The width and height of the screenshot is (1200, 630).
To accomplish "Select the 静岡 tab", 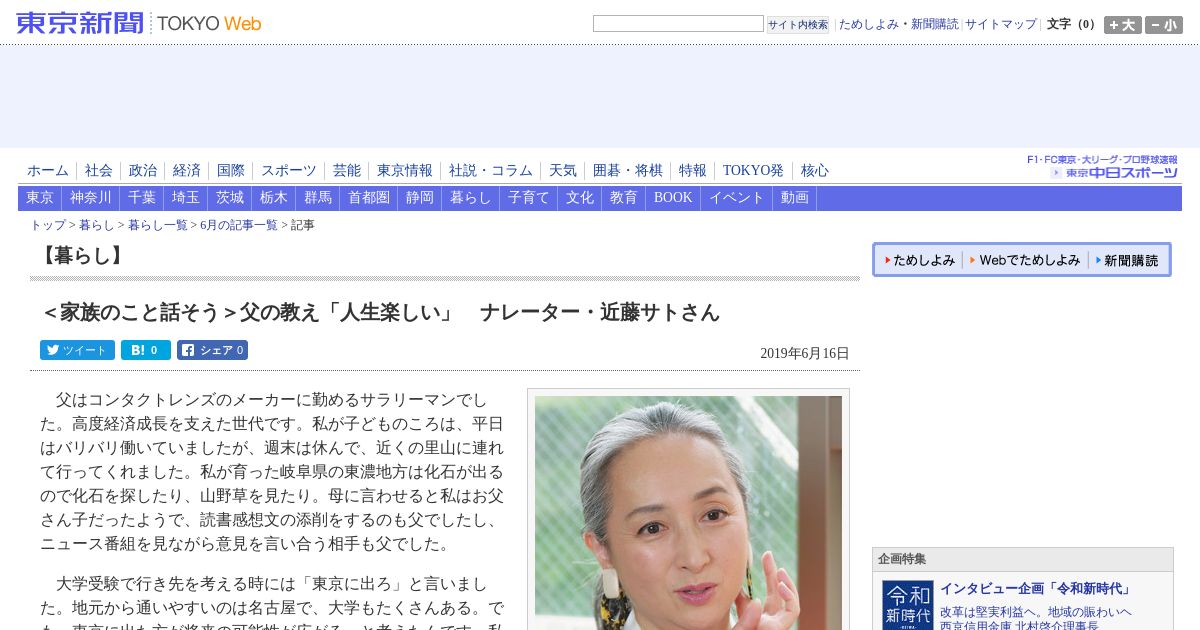I will [x=420, y=198].
